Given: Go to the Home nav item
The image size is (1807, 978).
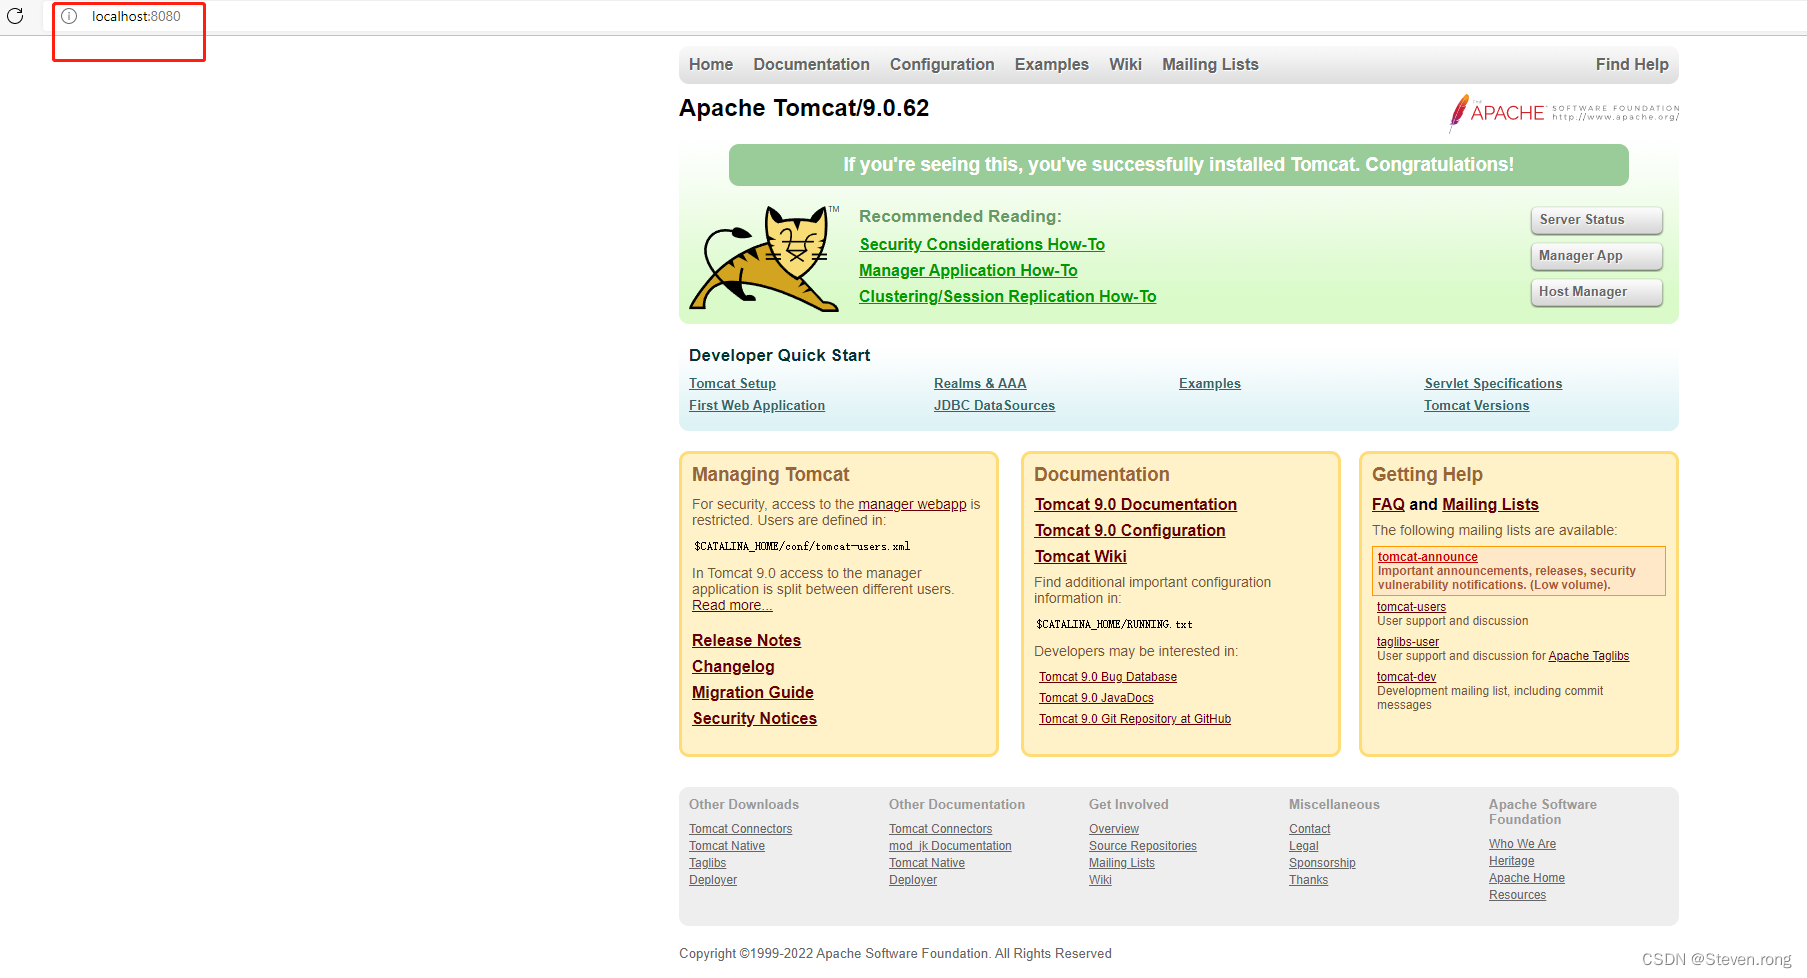Looking at the screenshot, I should [711, 65].
